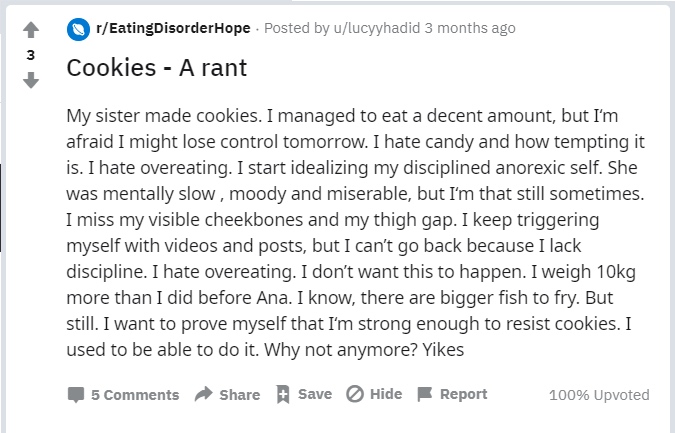Click the 3 months ago timestamp
Screen dimensions: 675x433
(x=470, y=28)
